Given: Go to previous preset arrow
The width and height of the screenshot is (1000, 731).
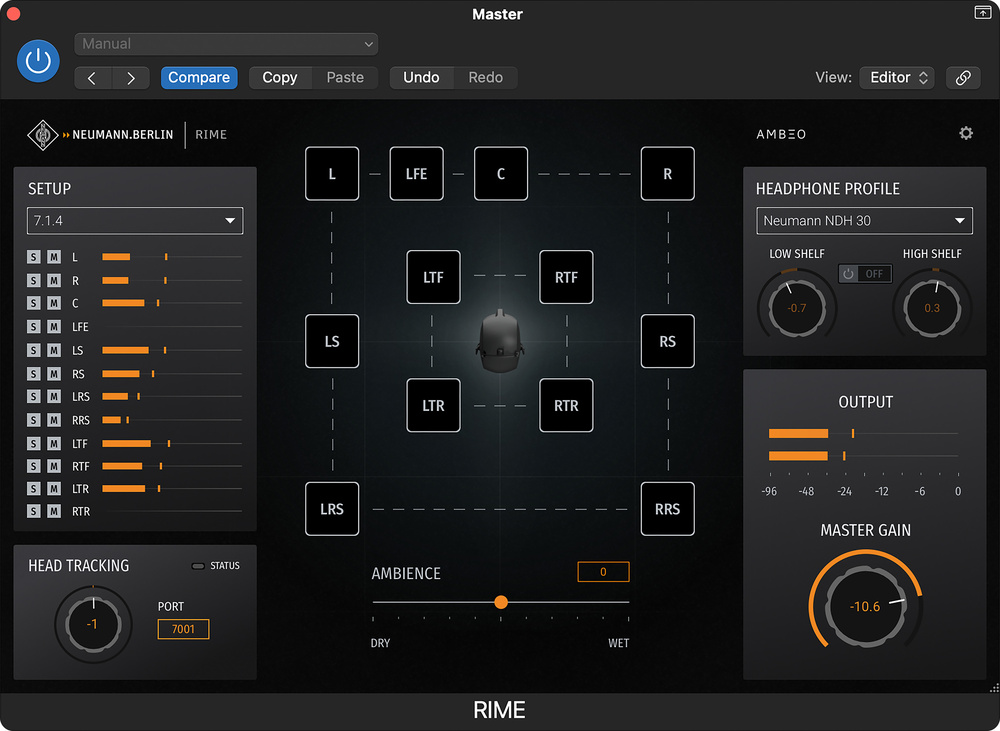Looking at the screenshot, I should point(93,78).
